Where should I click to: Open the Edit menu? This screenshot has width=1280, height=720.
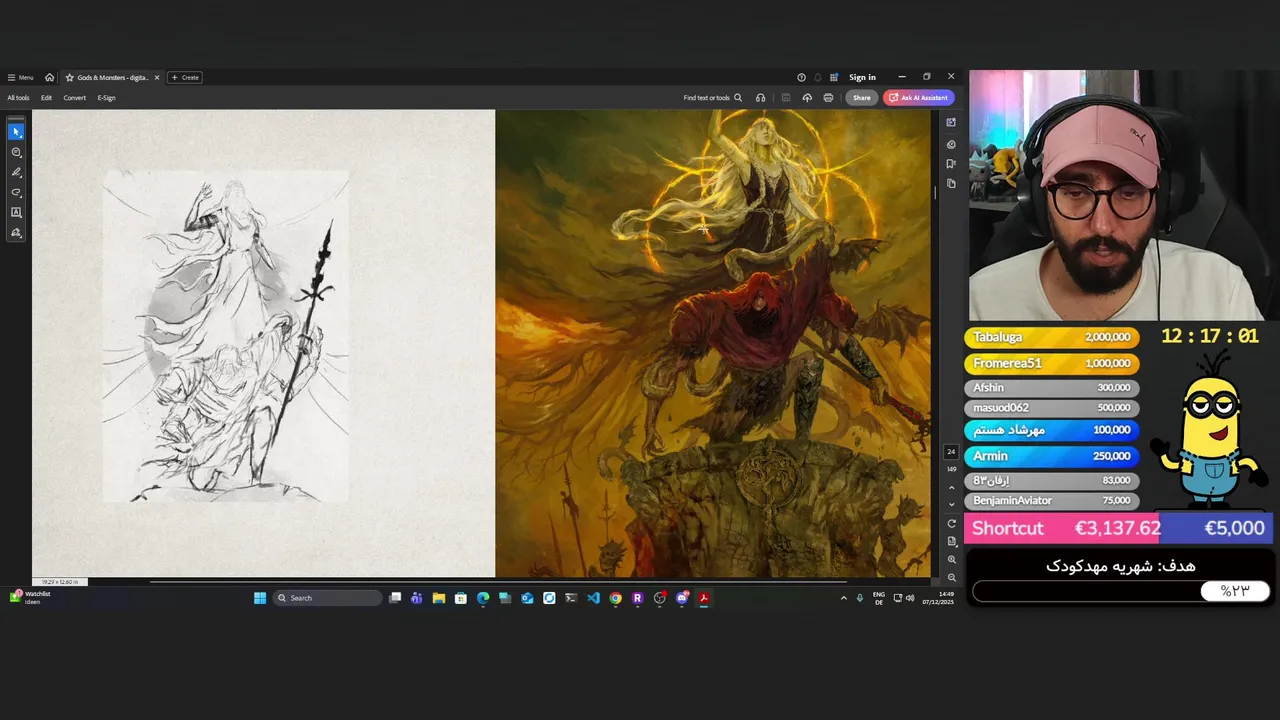click(x=46, y=98)
